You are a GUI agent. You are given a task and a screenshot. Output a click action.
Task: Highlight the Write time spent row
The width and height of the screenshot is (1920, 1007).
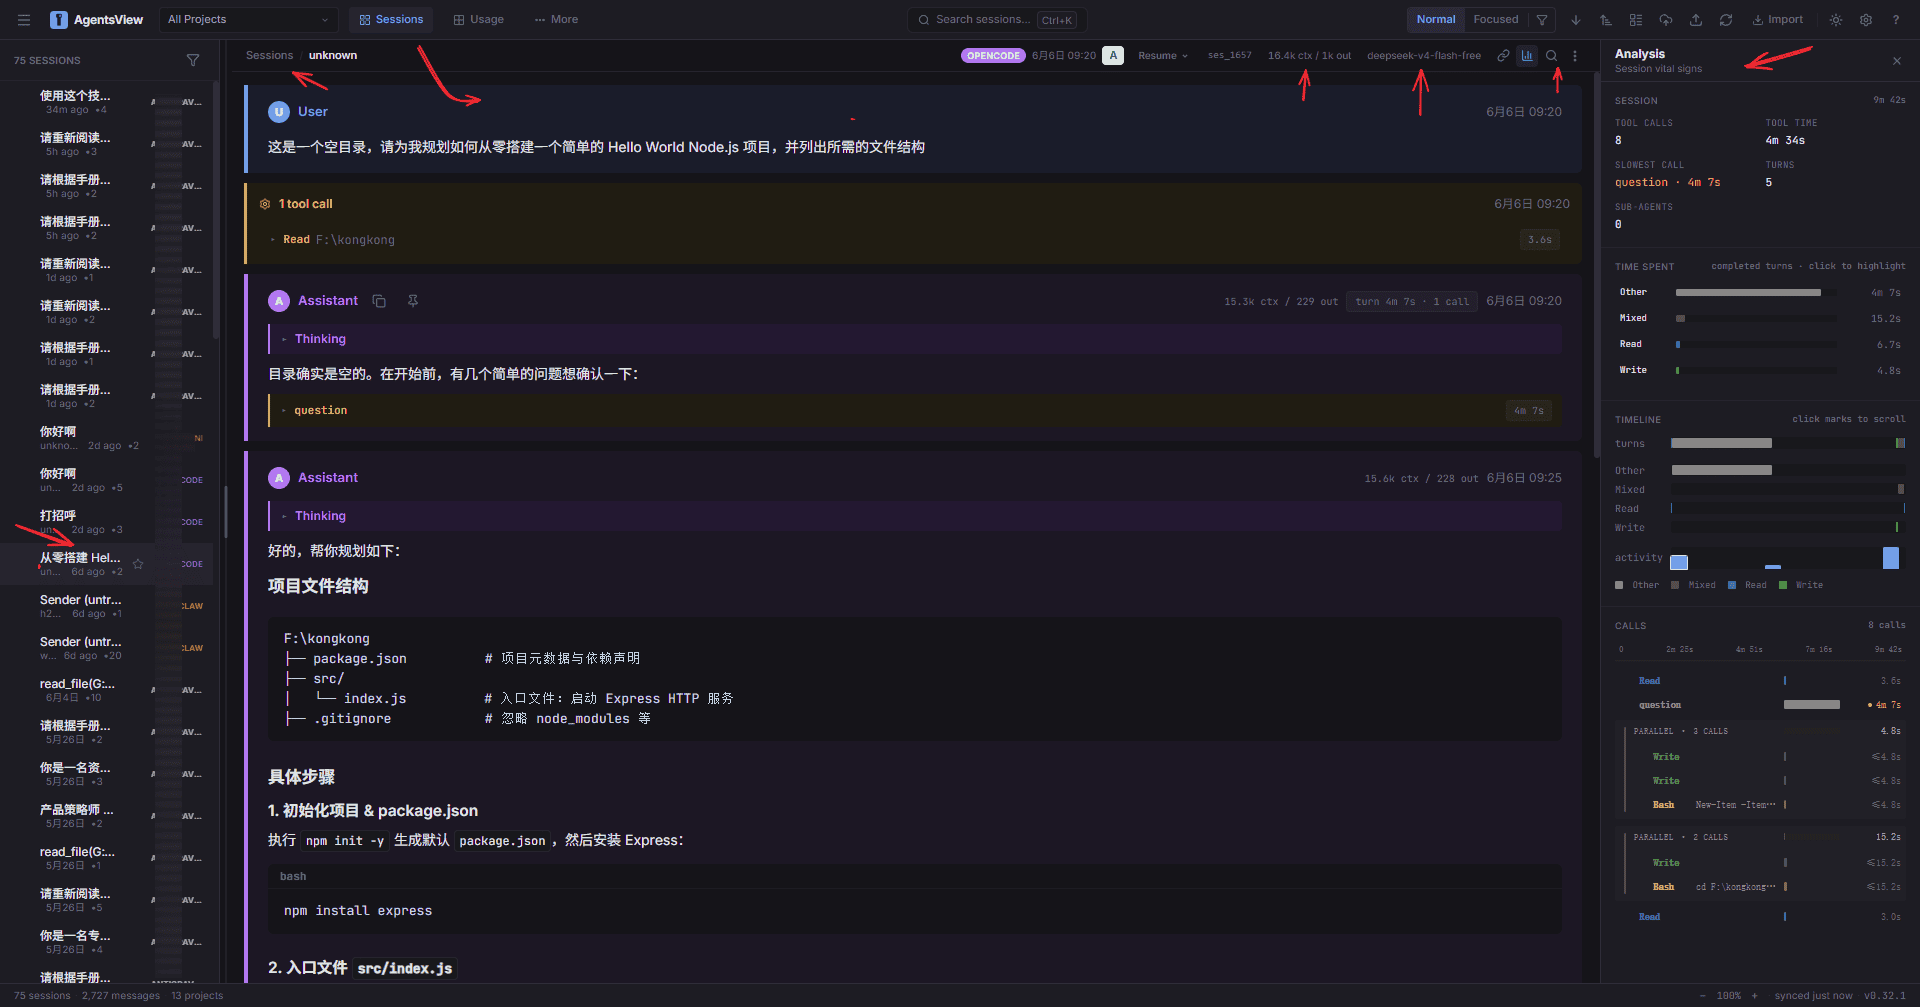[1760, 370]
